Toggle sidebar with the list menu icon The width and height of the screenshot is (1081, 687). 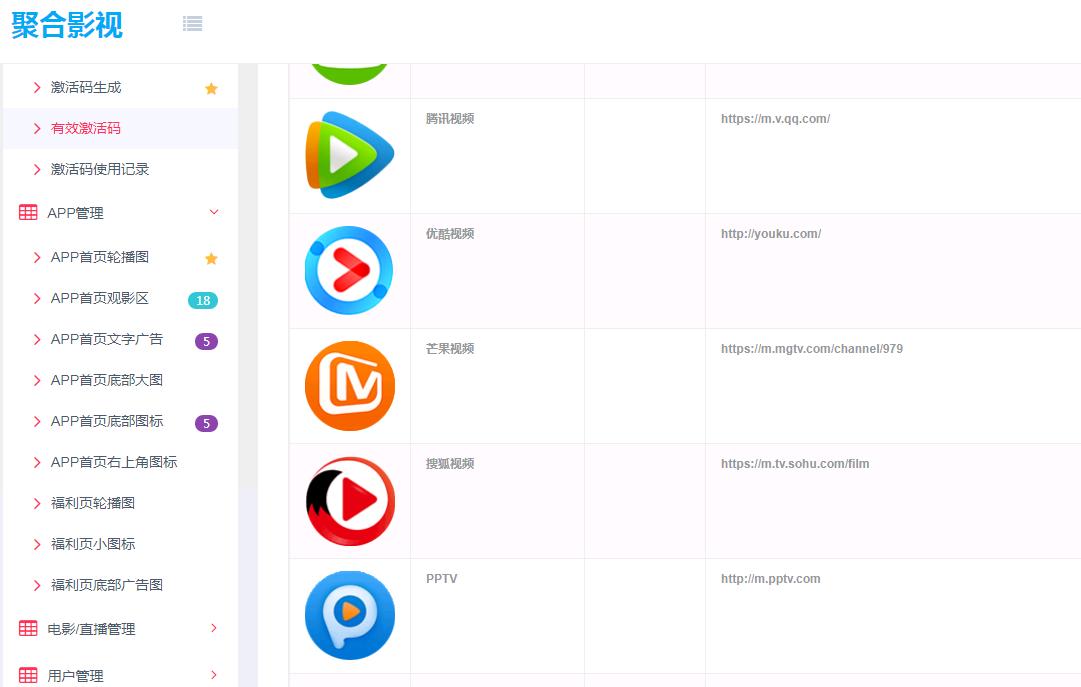(x=193, y=24)
